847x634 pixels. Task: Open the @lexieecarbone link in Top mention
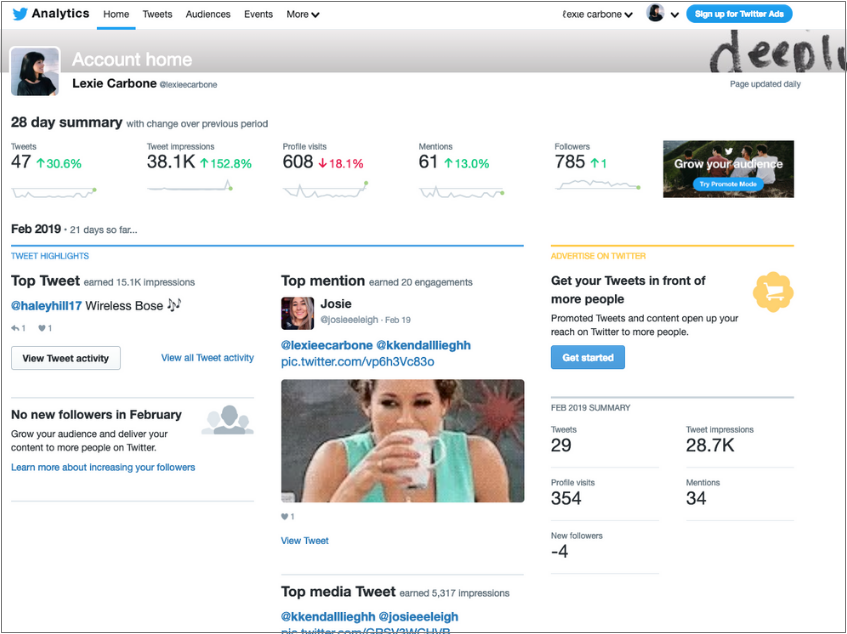[327, 345]
